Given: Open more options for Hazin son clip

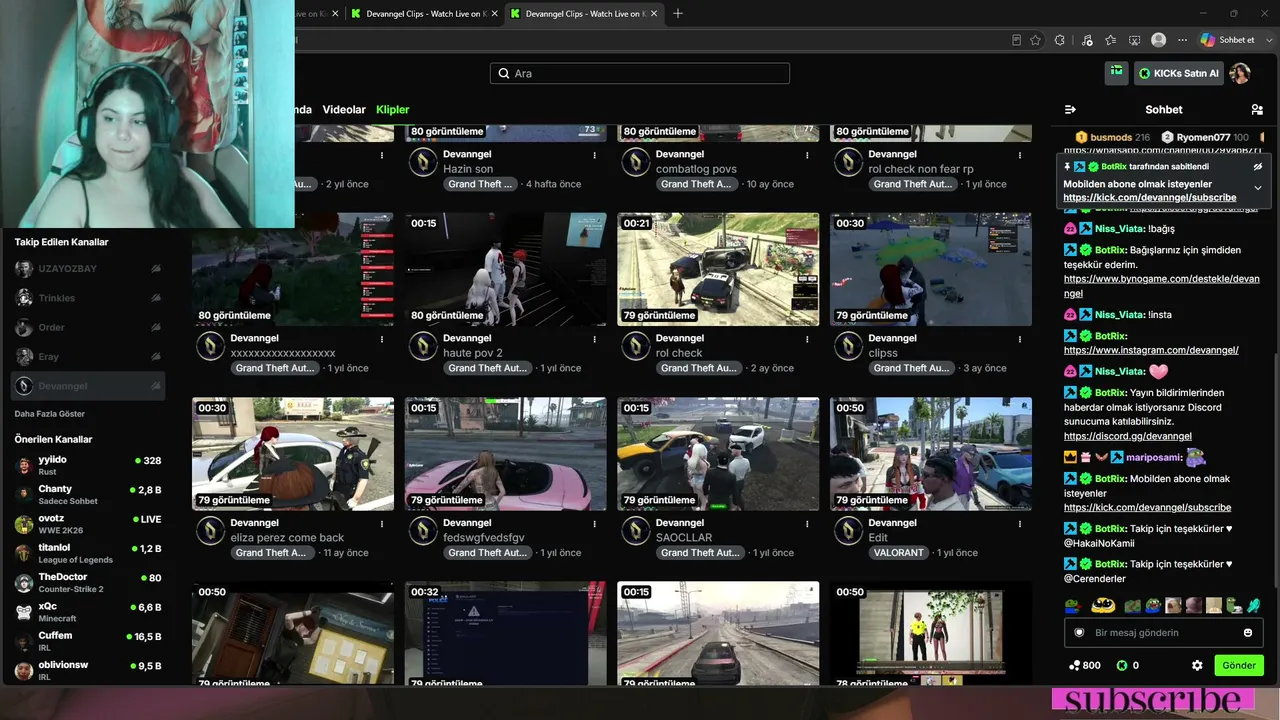Looking at the screenshot, I should 595,155.
